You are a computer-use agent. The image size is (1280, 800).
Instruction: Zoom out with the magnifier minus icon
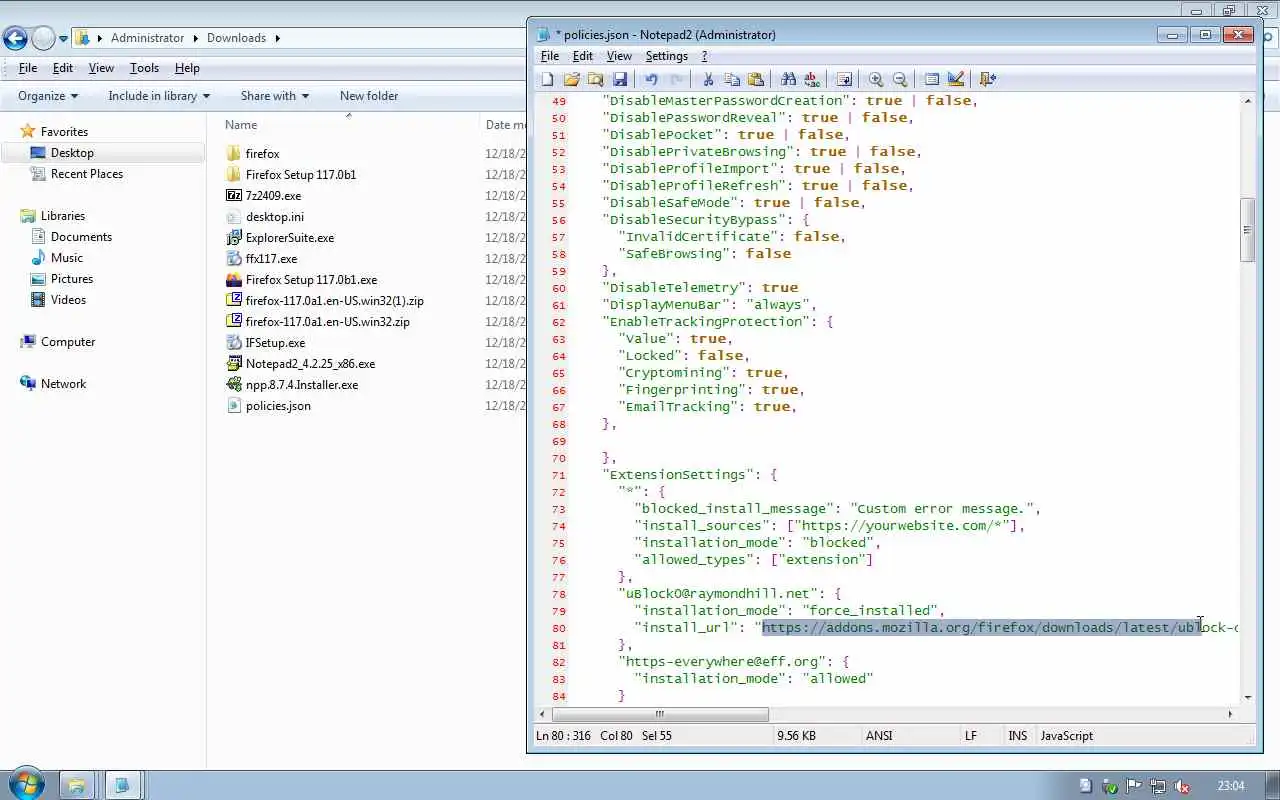coord(900,79)
